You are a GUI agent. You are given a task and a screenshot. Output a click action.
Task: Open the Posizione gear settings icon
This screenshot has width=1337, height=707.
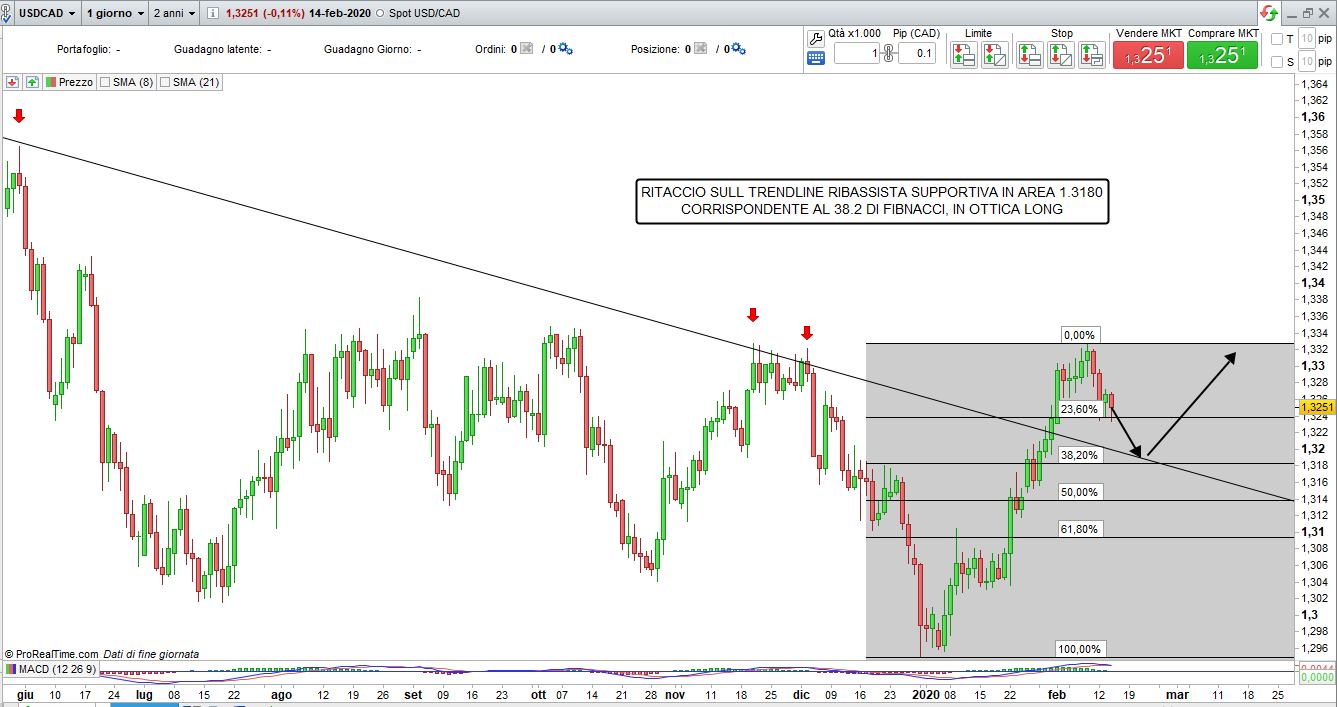739,49
